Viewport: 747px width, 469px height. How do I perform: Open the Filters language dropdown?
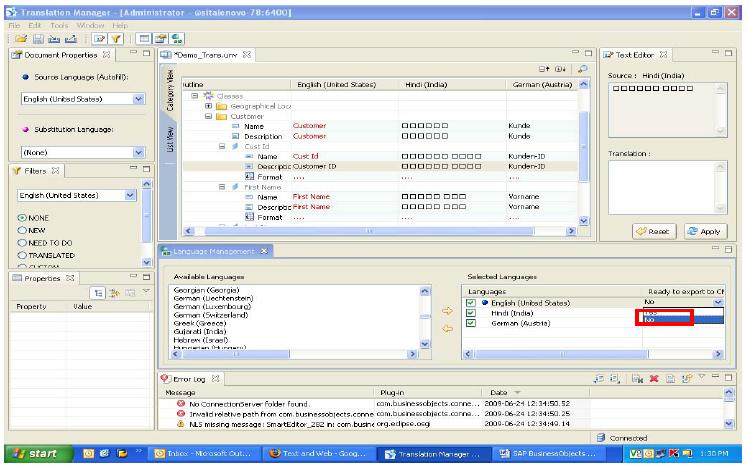130,195
